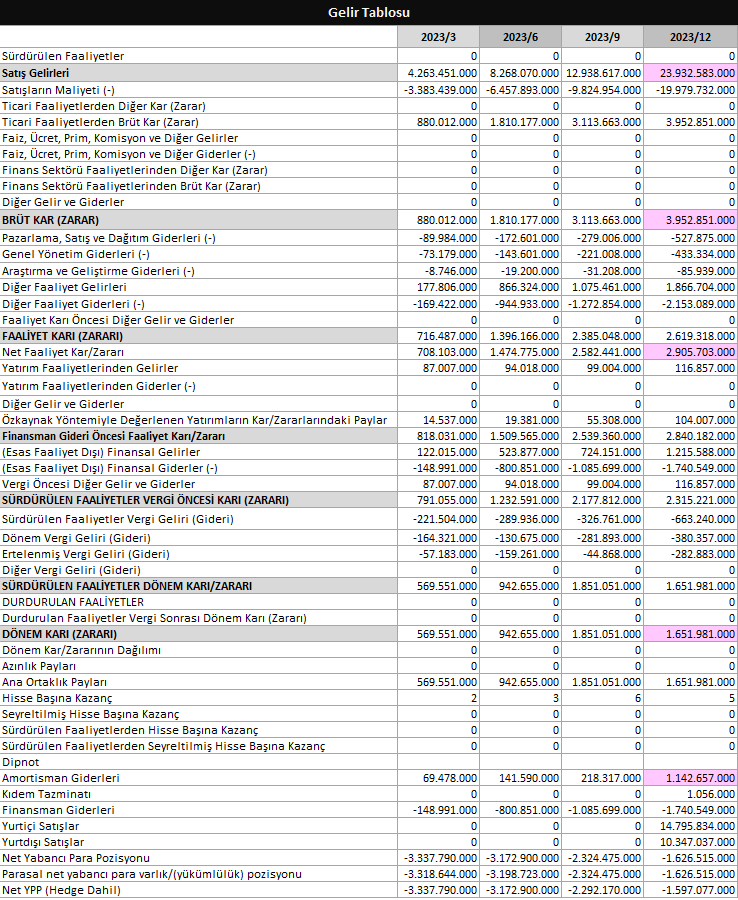Click the BRÜT KAR (ZARAR) row label
The height and width of the screenshot is (900, 738).
(51, 220)
